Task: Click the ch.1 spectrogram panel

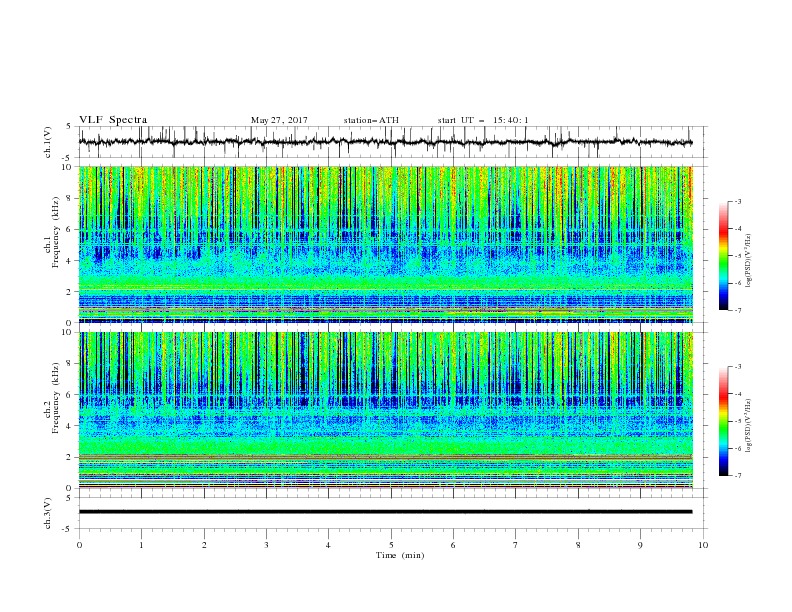Action: pos(386,244)
